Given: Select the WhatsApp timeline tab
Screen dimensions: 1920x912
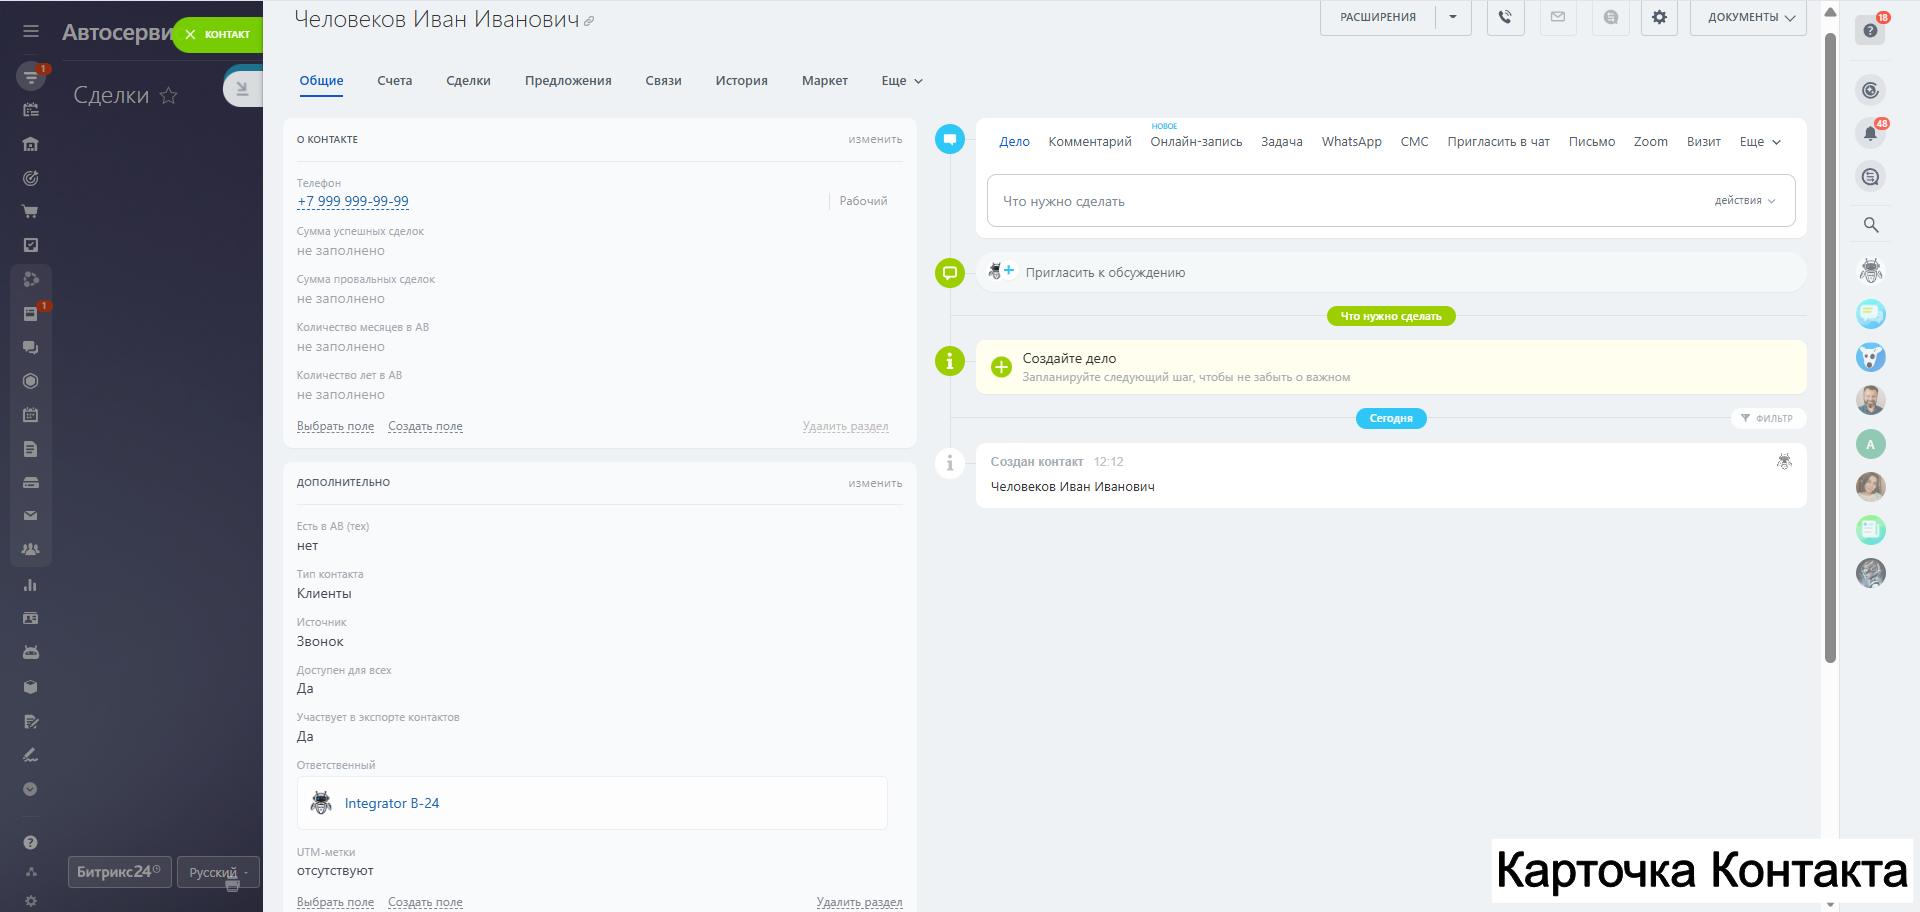Looking at the screenshot, I should (1351, 142).
